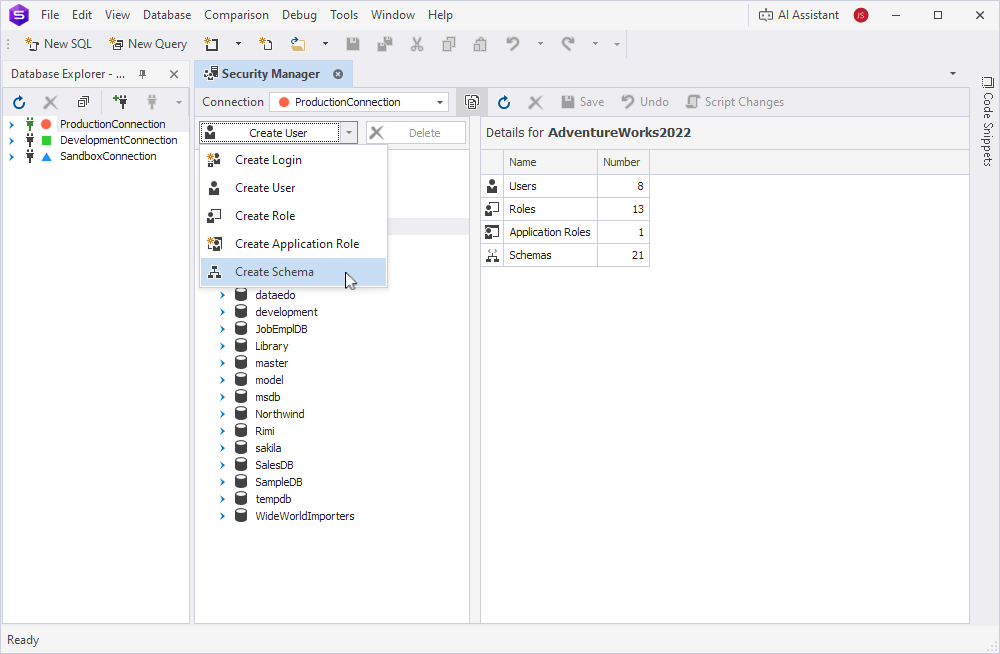1000x654 pixels.
Task: Expand the Northwind database node
Action: [222, 413]
